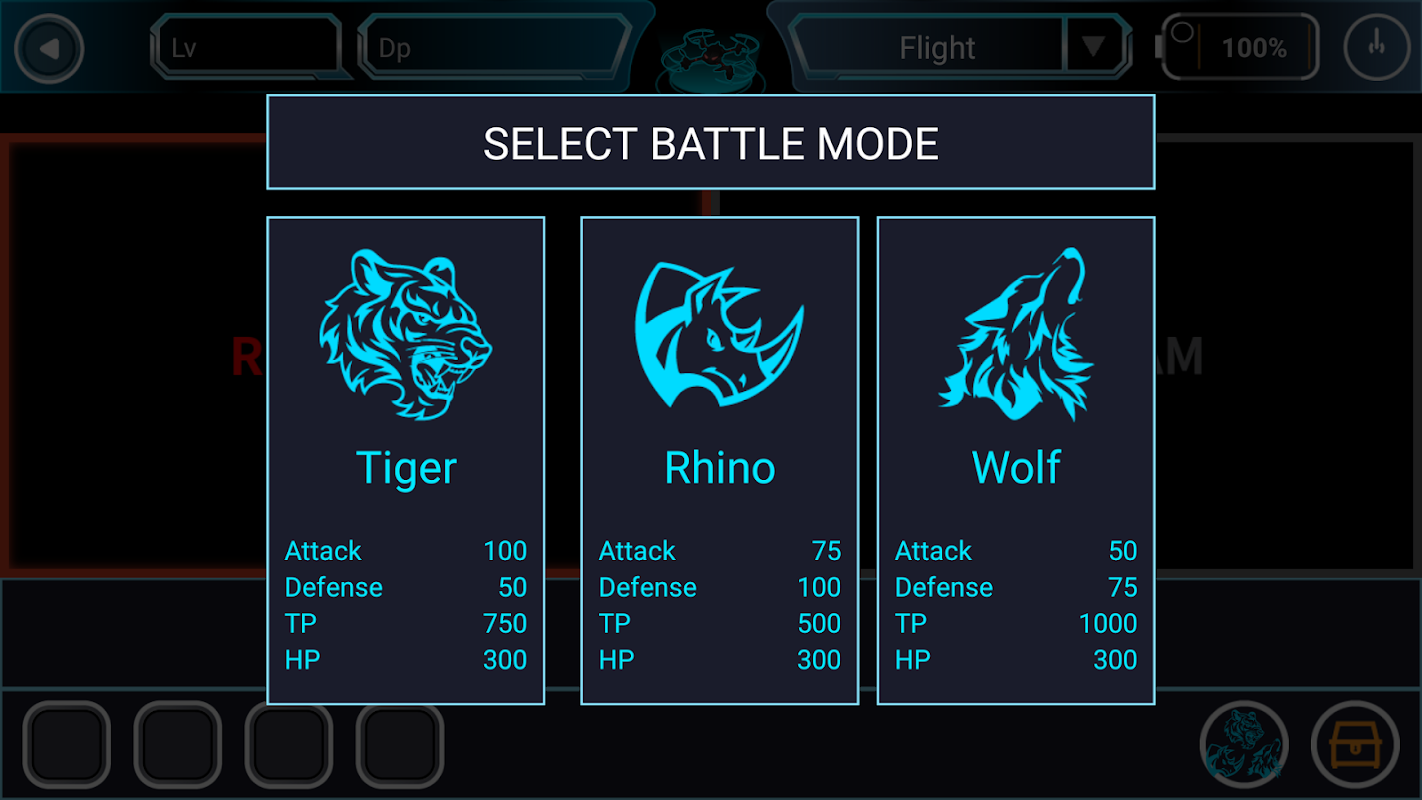Image resolution: width=1422 pixels, height=800 pixels.
Task: Tap the back arrow button
Action: pyautogui.click(x=49, y=47)
